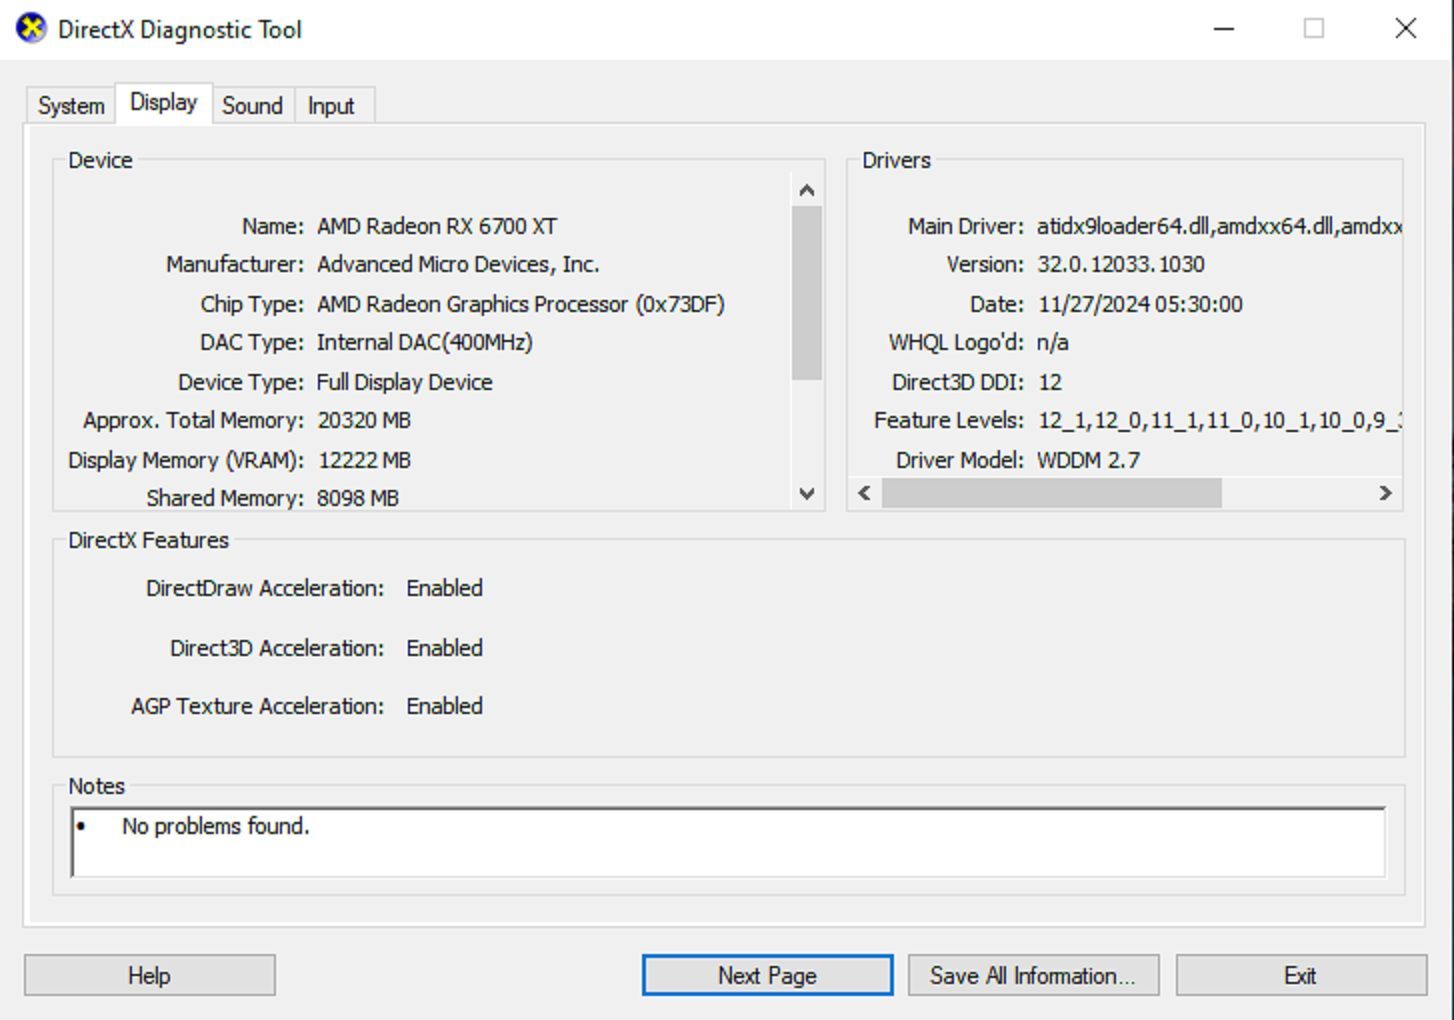Click 'Advanced Micro Devices, Inc.' manufacturer value
Image resolution: width=1454 pixels, height=1020 pixels.
tap(458, 264)
